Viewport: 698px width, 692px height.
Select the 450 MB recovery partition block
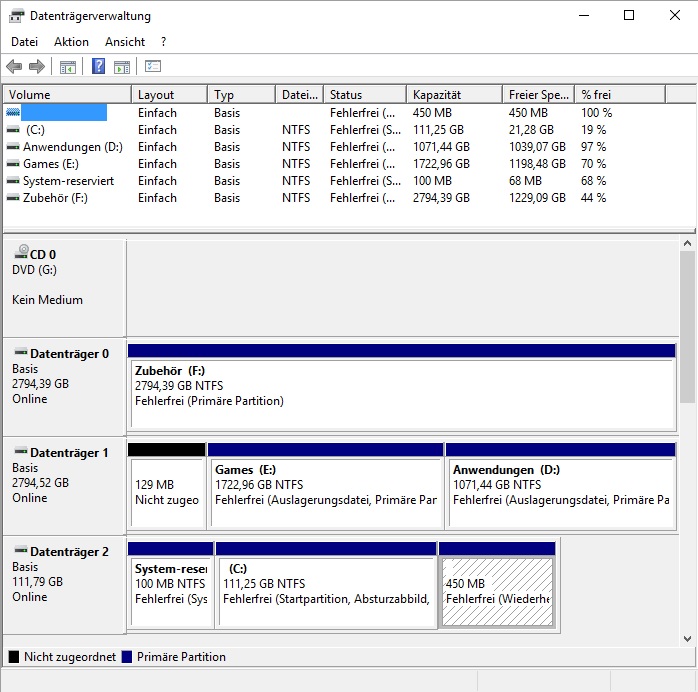(x=497, y=585)
